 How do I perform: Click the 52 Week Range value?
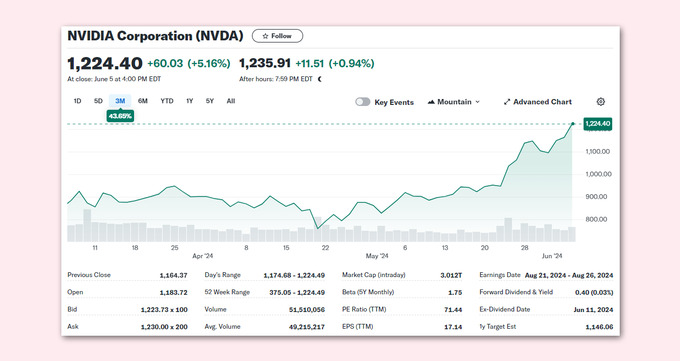point(297,292)
